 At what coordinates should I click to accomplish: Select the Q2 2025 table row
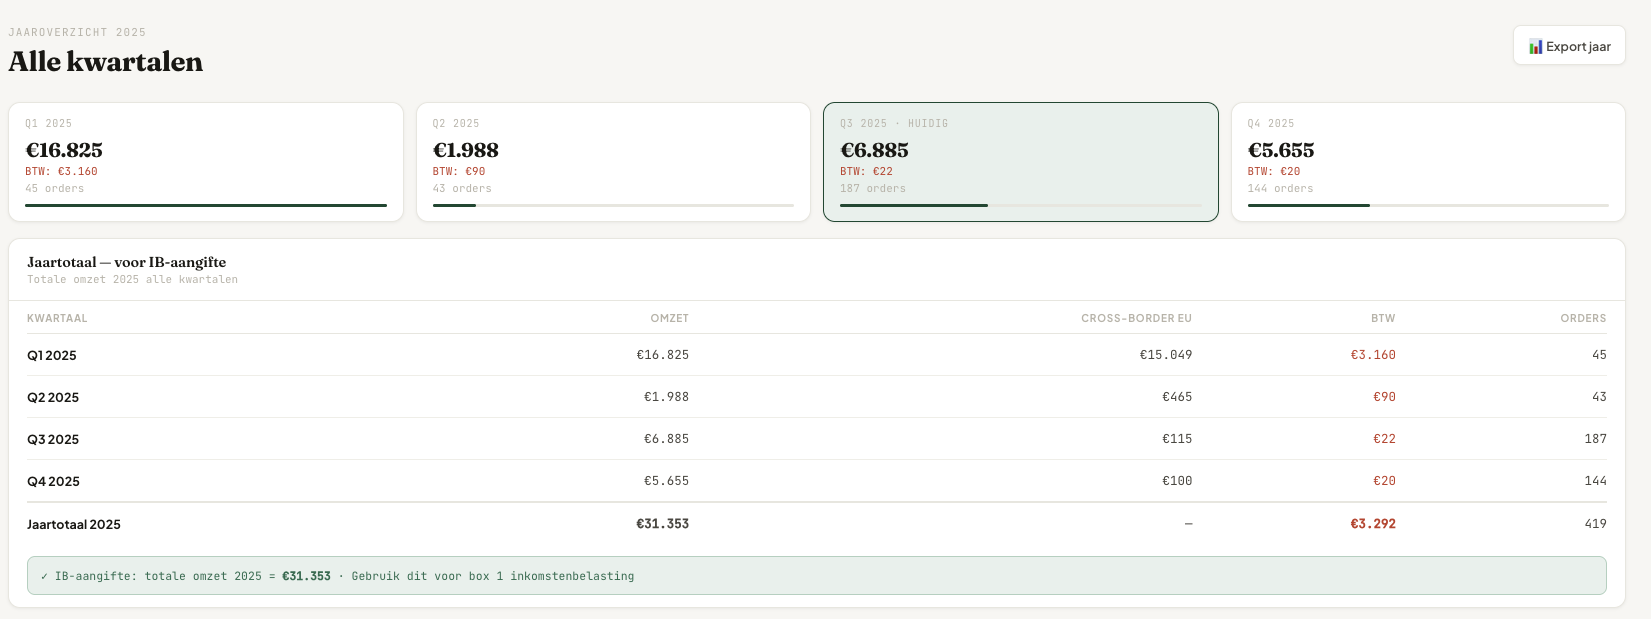[816, 397]
